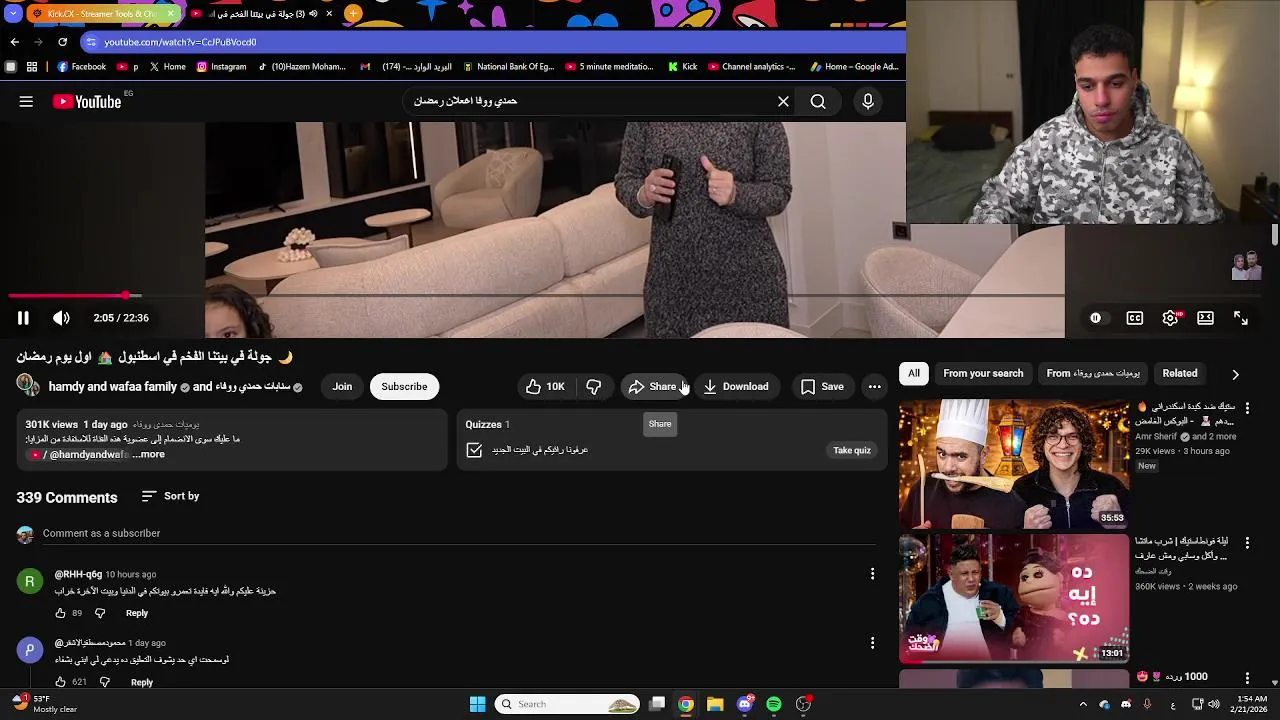Open the tab search dropdown arrow
This screenshot has height=720, width=1280.
(x=12, y=14)
